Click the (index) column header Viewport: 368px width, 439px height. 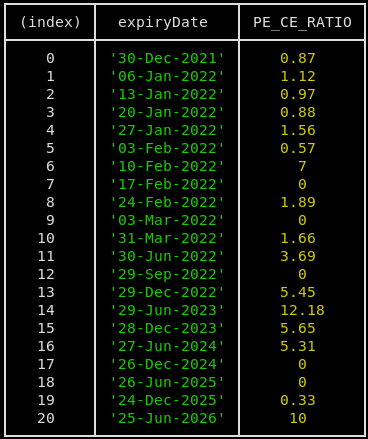(50, 23)
